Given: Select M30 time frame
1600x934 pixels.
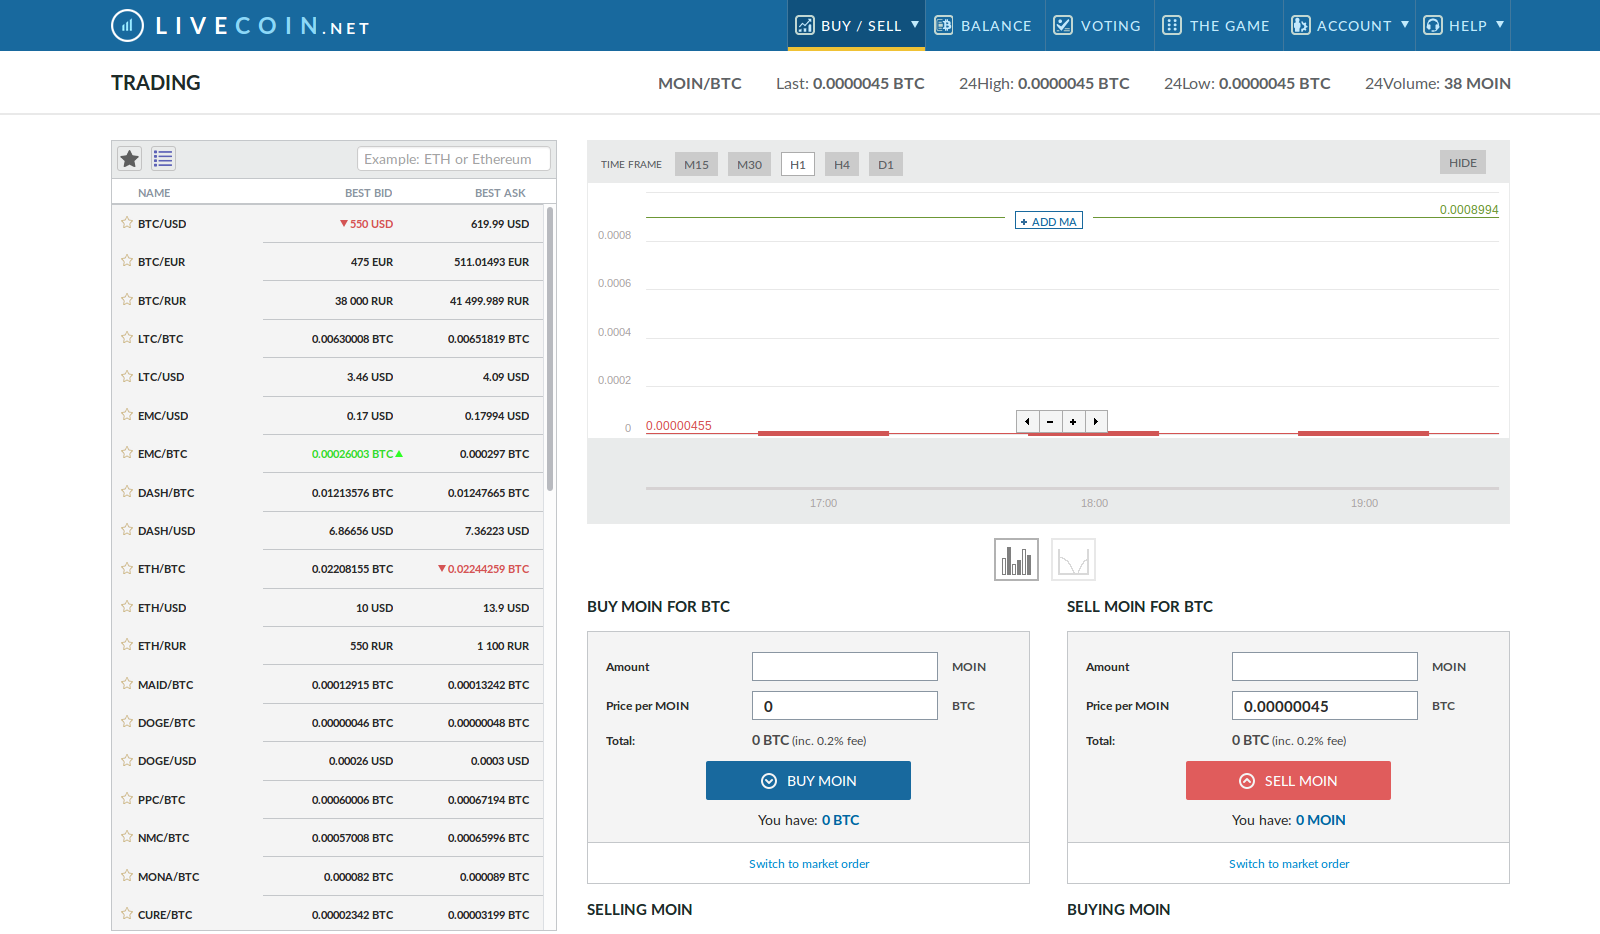Looking at the screenshot, I should (x=749, y=164).
